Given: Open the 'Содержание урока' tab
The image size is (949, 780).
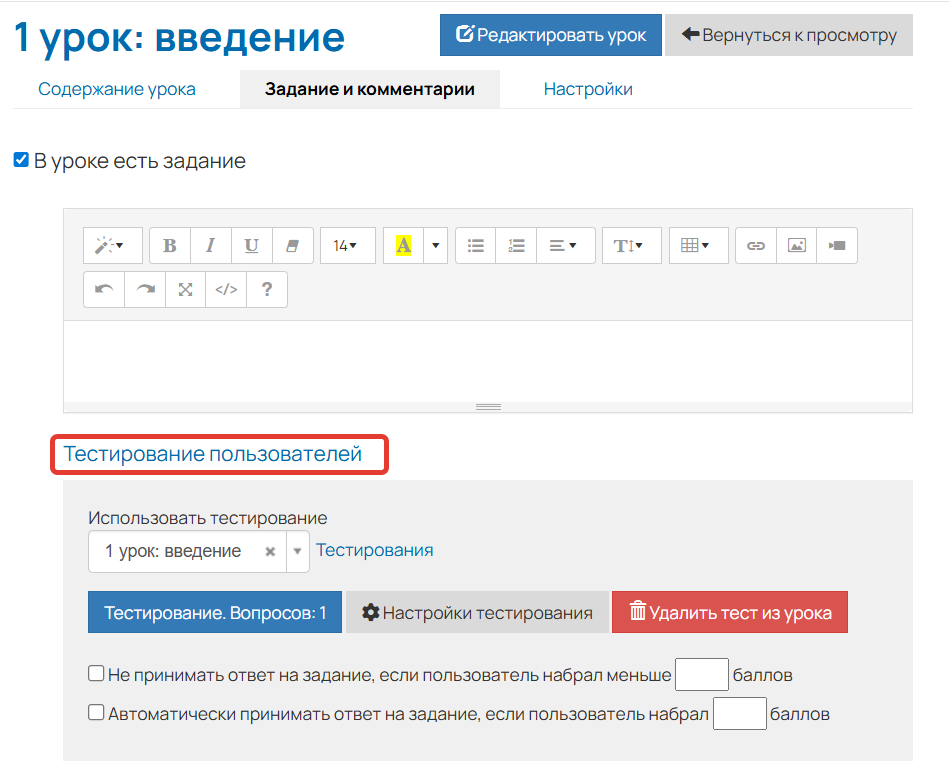Looking at the screenshot, I should [x=117, y=89].
